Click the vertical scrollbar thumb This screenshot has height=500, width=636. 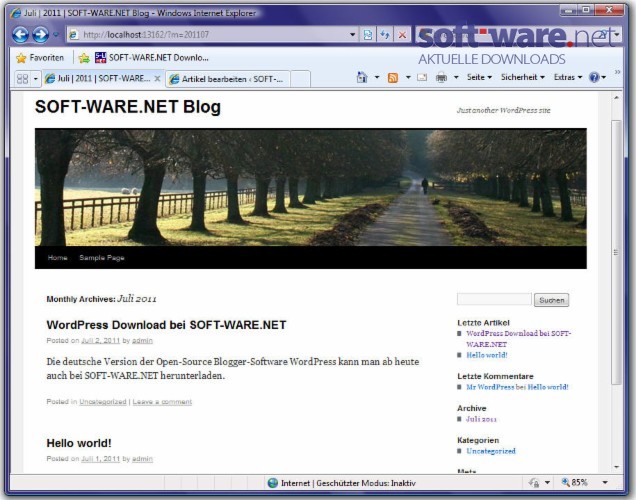point(616,252)
